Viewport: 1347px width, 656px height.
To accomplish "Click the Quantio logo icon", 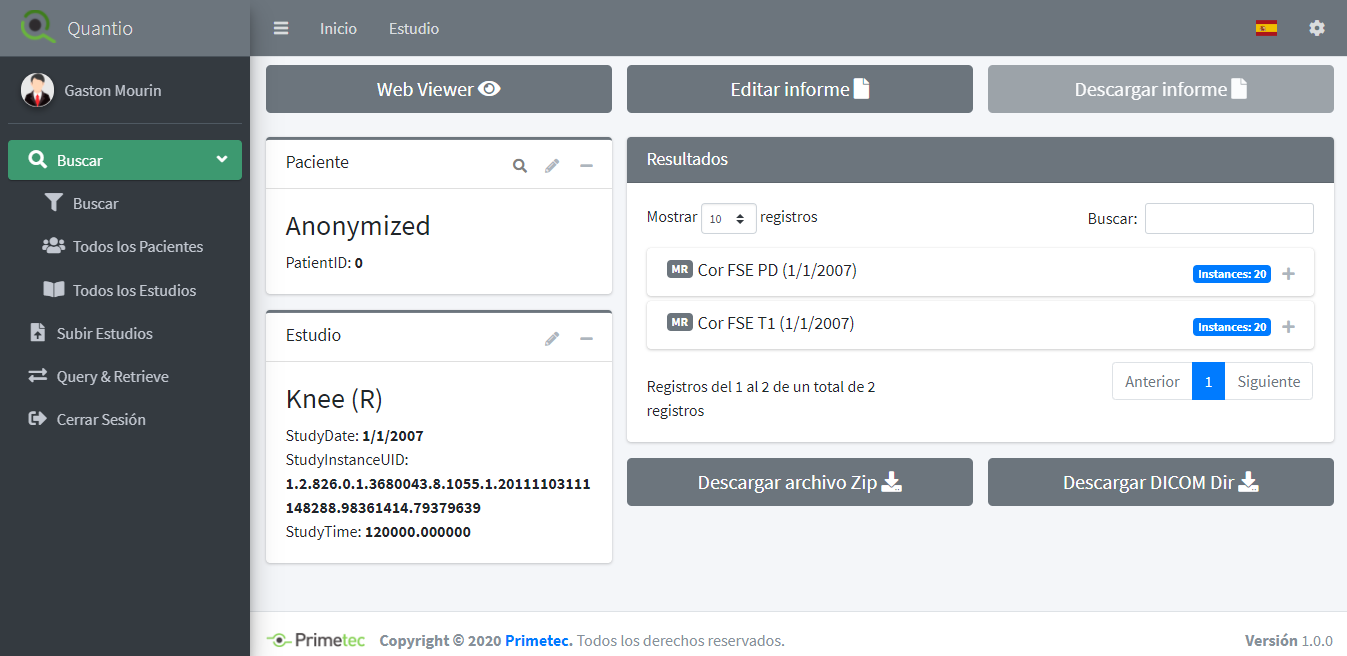I will point(38,27).
